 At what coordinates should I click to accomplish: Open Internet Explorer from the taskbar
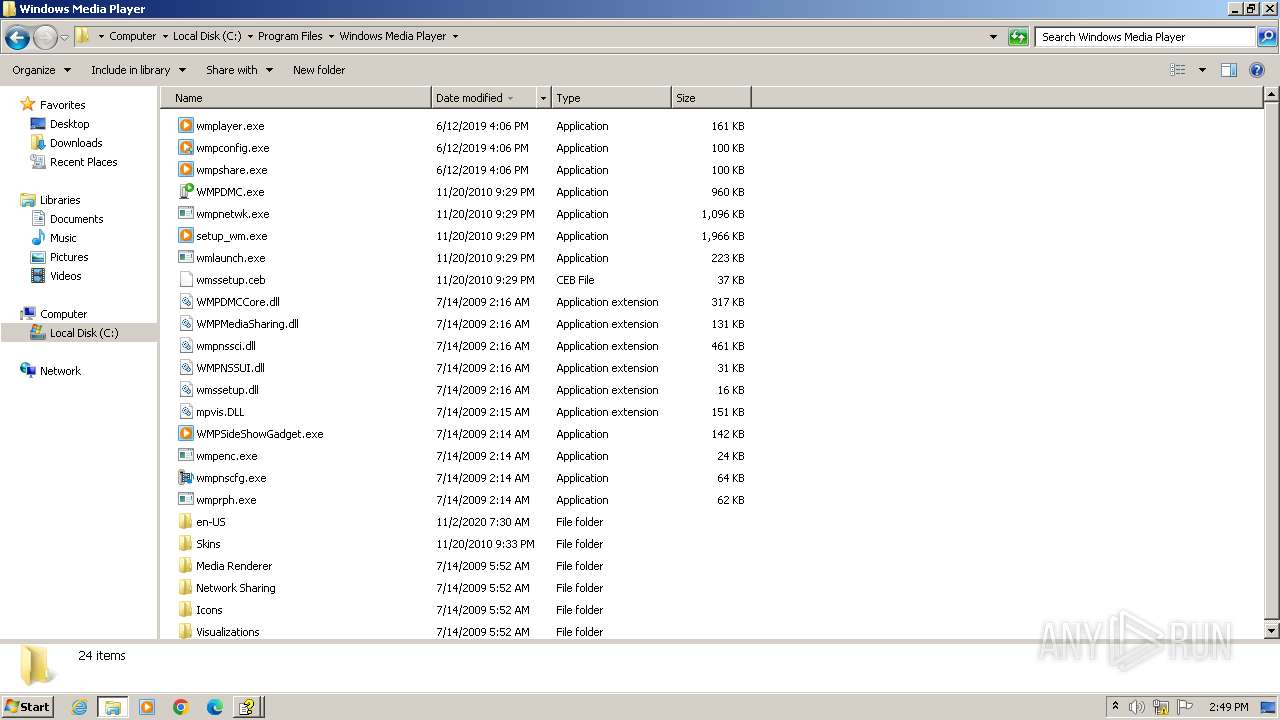[x=79, y=707]
